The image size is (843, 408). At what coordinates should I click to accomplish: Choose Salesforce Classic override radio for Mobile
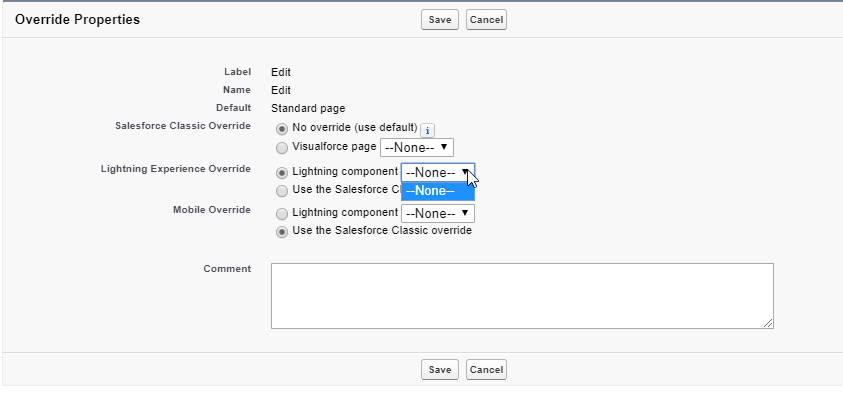[x=281, y=231]
